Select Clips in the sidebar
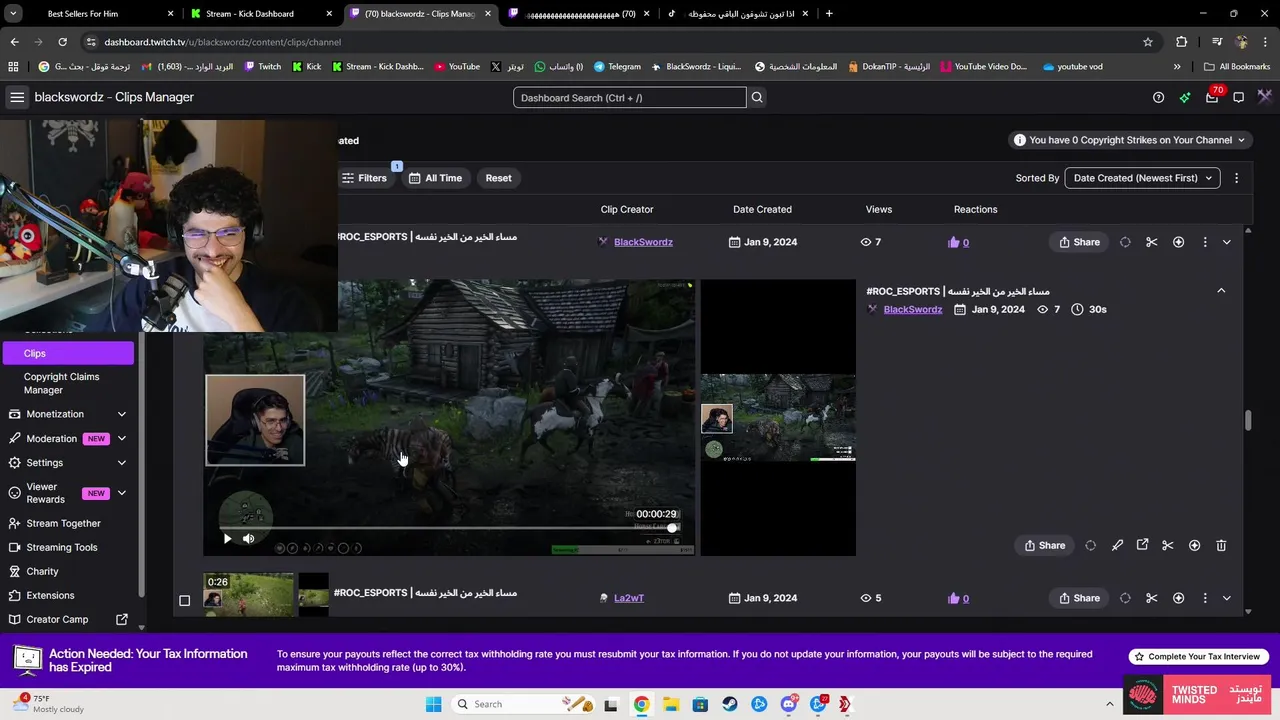 [x=68, y=353]
